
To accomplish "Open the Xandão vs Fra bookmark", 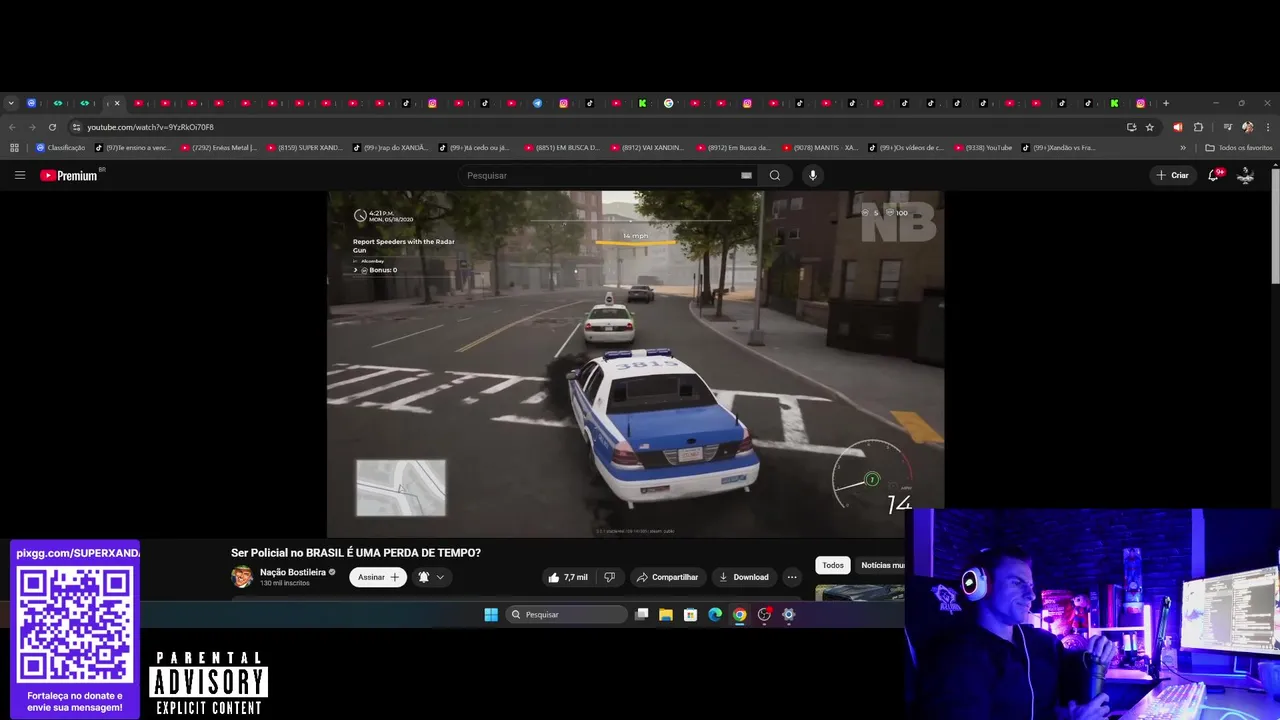I will coord(1059,148).
